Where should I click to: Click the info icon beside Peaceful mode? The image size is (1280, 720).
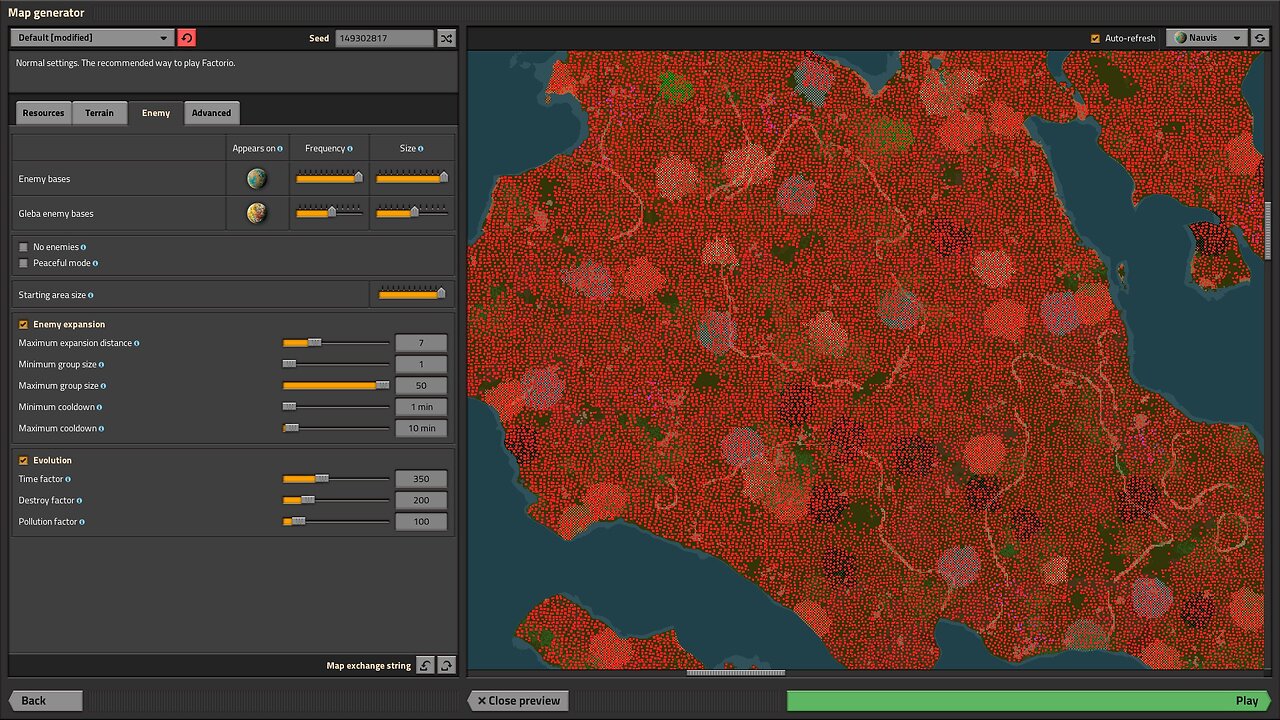coord(95,263)
